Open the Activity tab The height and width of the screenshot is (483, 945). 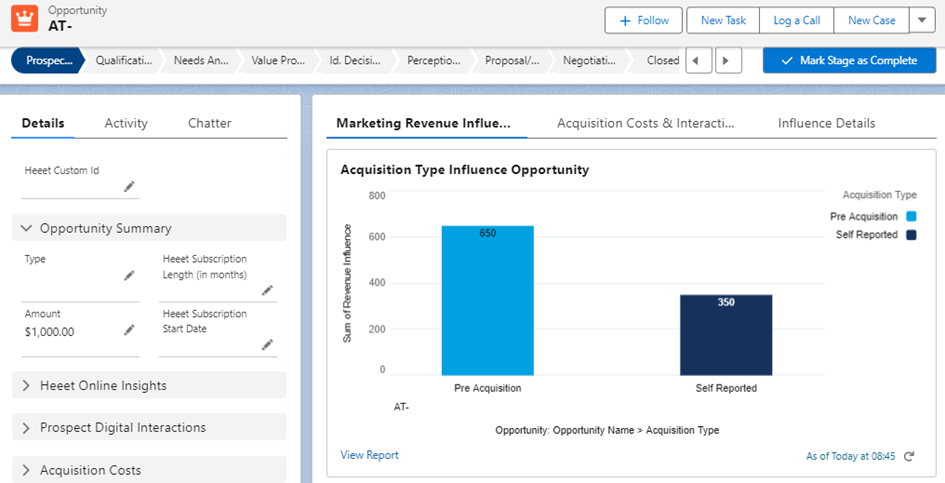(x=126, y=123)
